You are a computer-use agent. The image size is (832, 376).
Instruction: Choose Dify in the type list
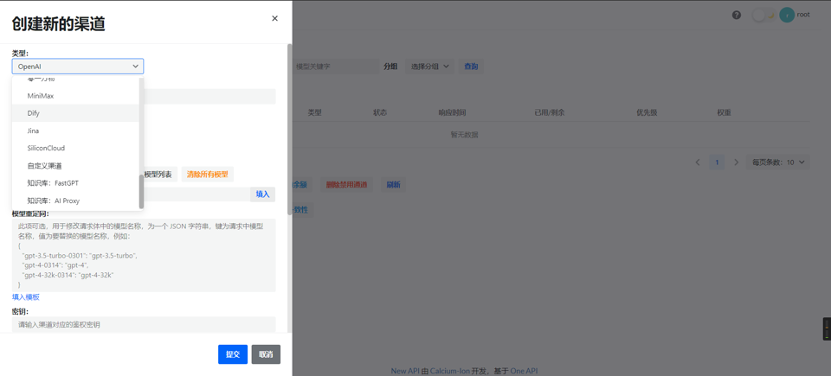(x=75, y=113)
